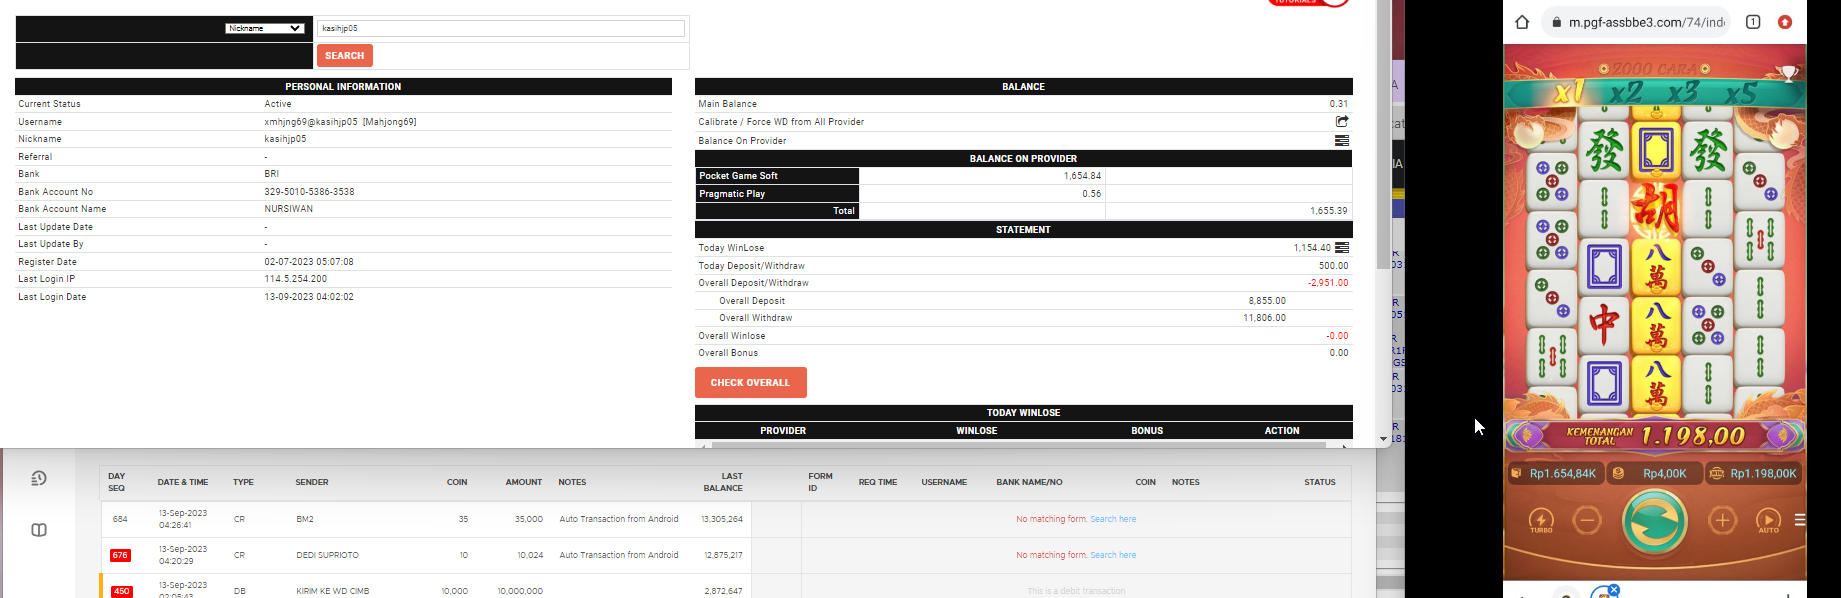Click the Overall Withdraw value 11,806.00
Screen dimensions: 1841x598
tap(1265, 318)
